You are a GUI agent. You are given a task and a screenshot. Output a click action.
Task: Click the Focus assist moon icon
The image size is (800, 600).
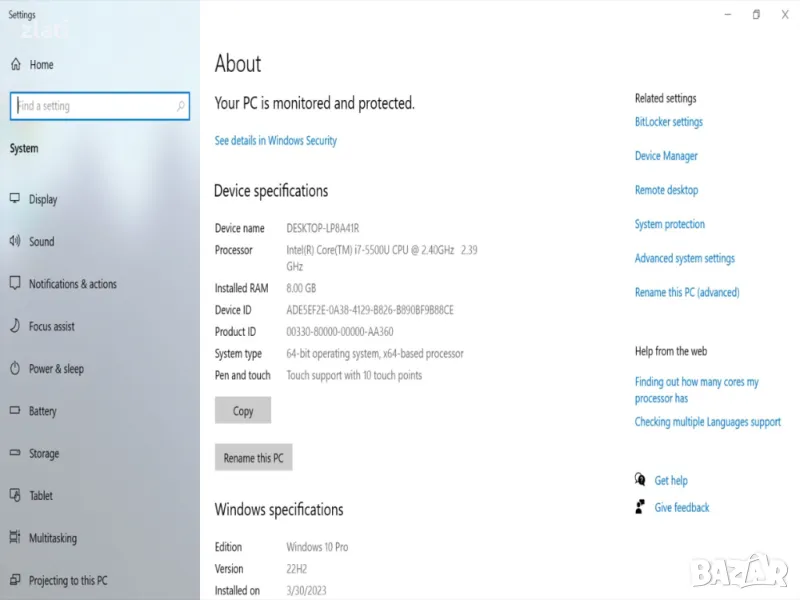(15, 326)
